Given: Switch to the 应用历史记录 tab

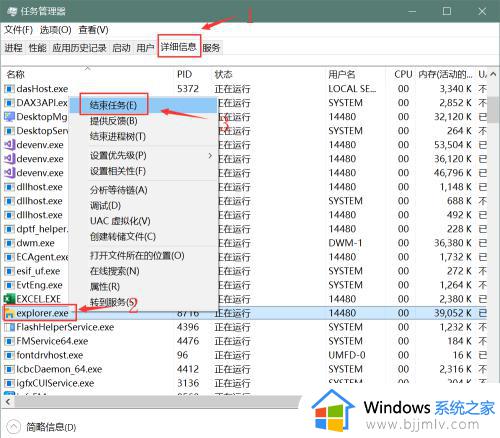Looking at the screenshot, I should (79, 48).
